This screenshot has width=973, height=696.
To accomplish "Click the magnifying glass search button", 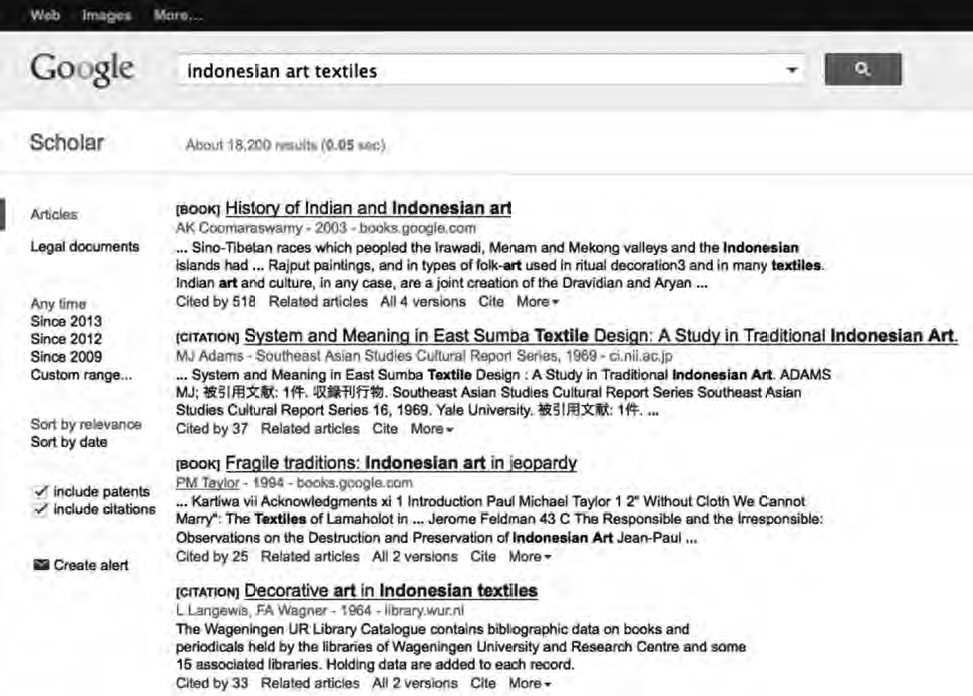I will (862, 70).
